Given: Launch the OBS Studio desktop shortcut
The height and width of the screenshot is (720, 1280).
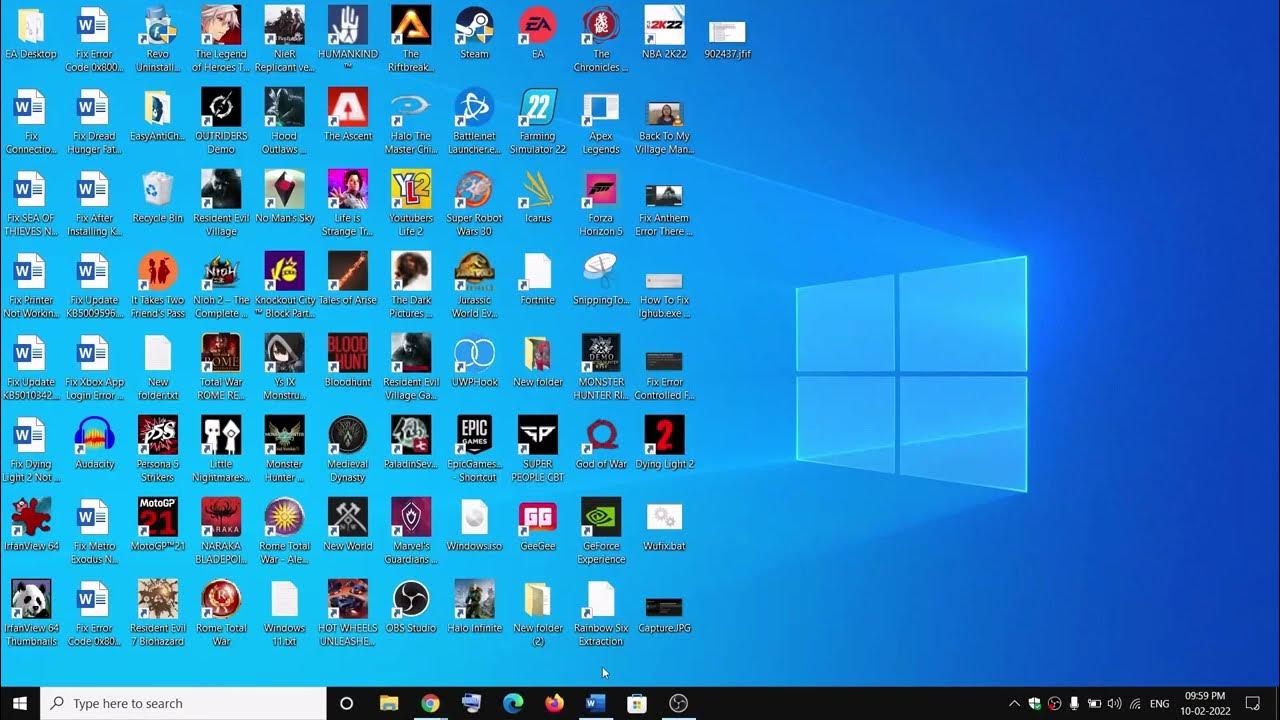Looking at the screenshot, I should point(411,607).
